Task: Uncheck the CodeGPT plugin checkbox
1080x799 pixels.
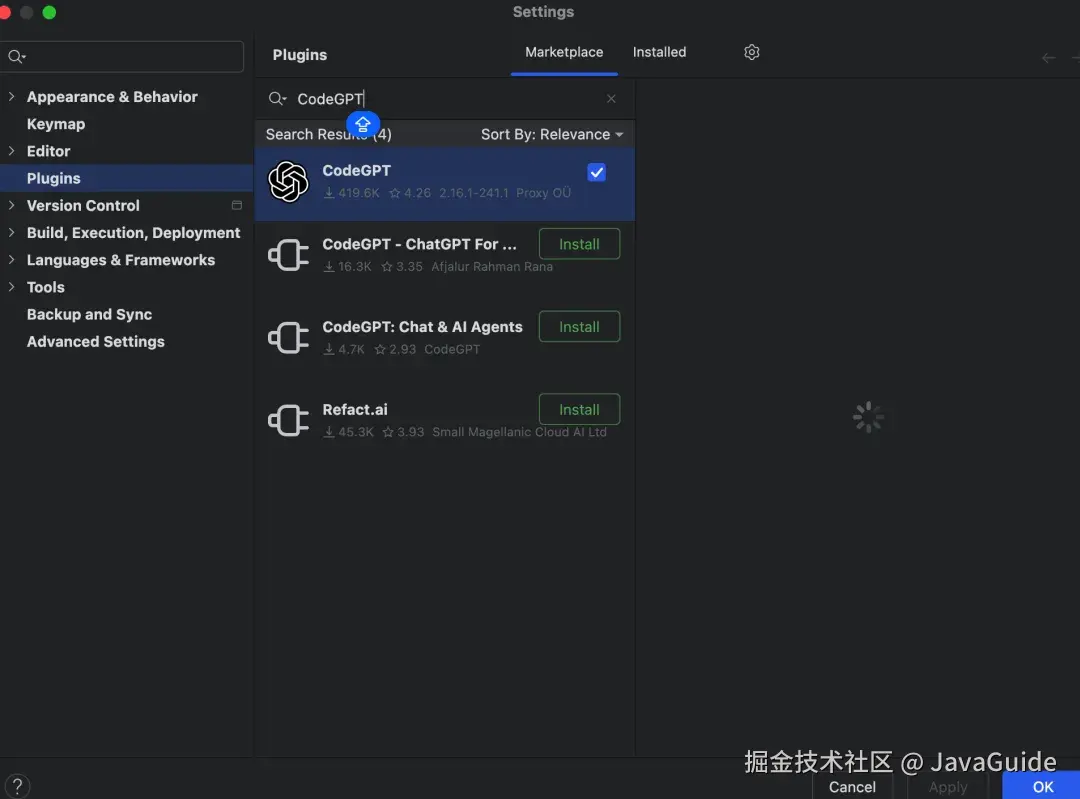Action: tap(596, 172)
